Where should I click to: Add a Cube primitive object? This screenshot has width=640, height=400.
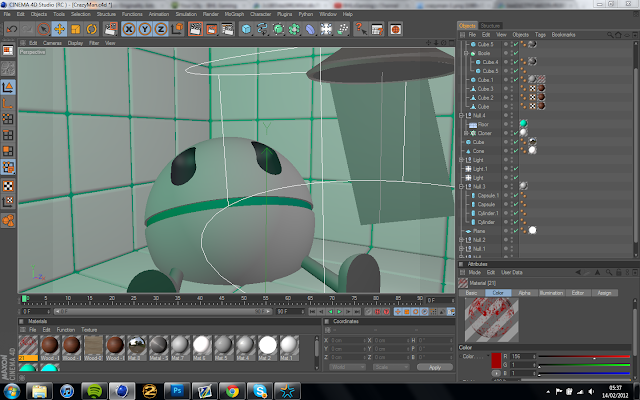[x=246, y=29]
